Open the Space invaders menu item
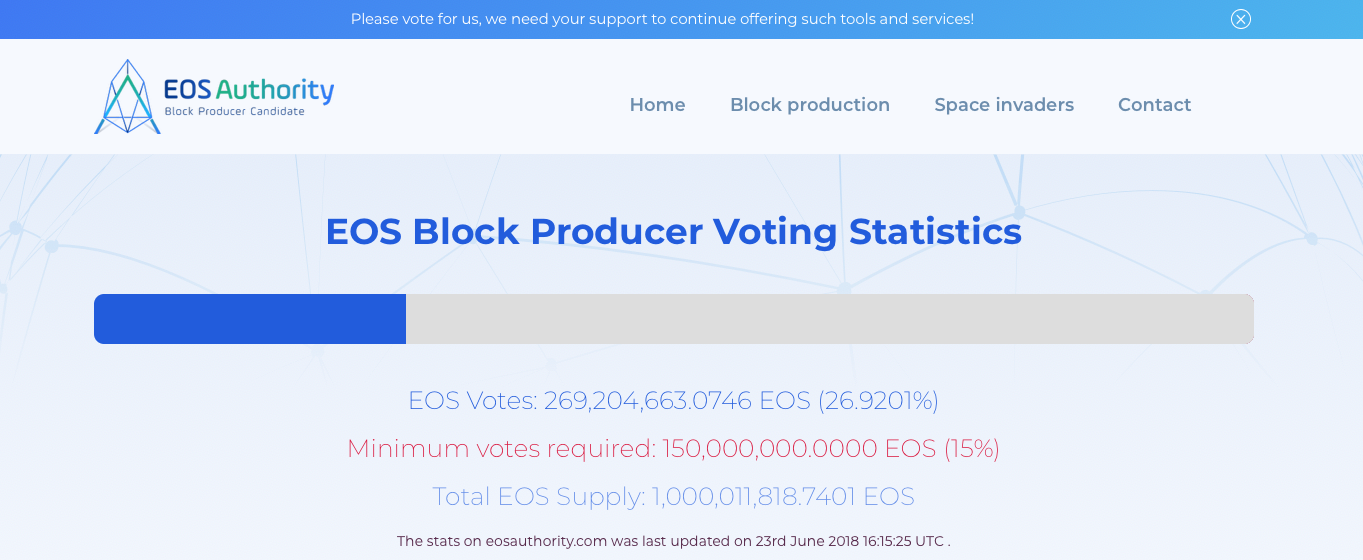 coord(1004,105)
